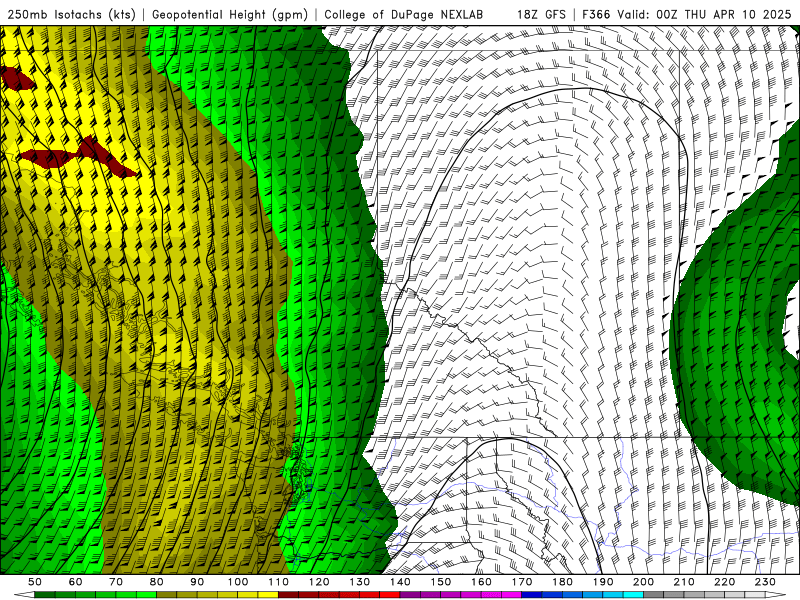The width and height of the screenshot is (800, 600).
Task: Click the "250mb Isotachs (kts)" title text
Action: point(71,14)
